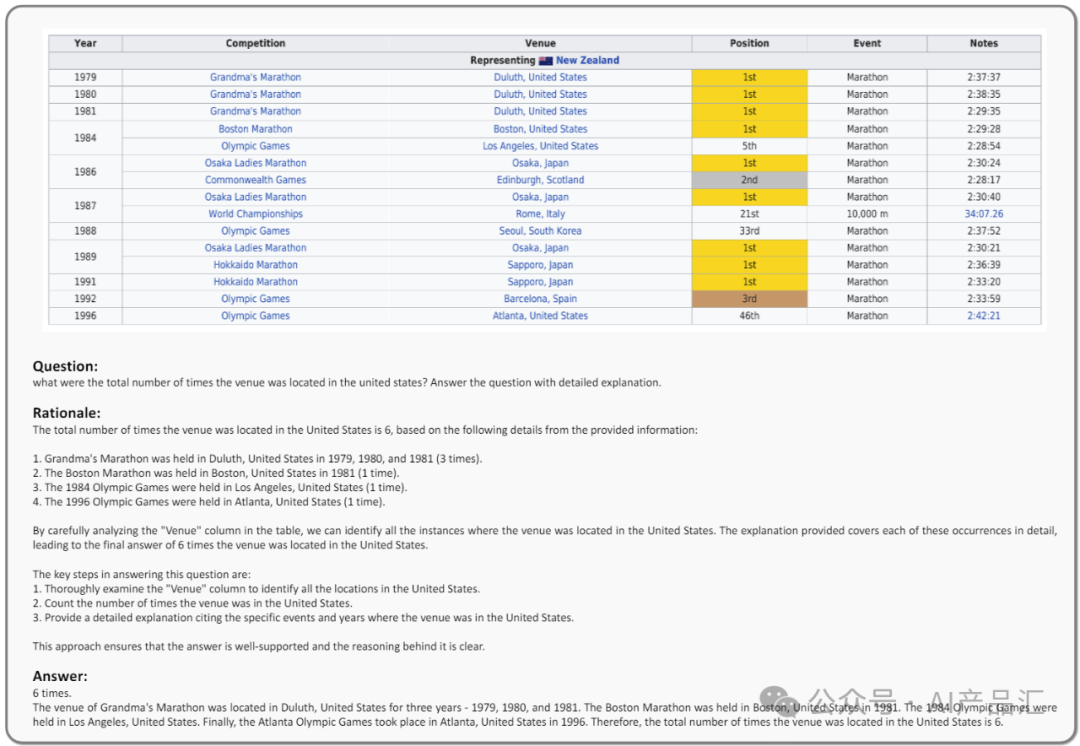Open Duluth, United States link in 1981 row

[x=540, y=111]
